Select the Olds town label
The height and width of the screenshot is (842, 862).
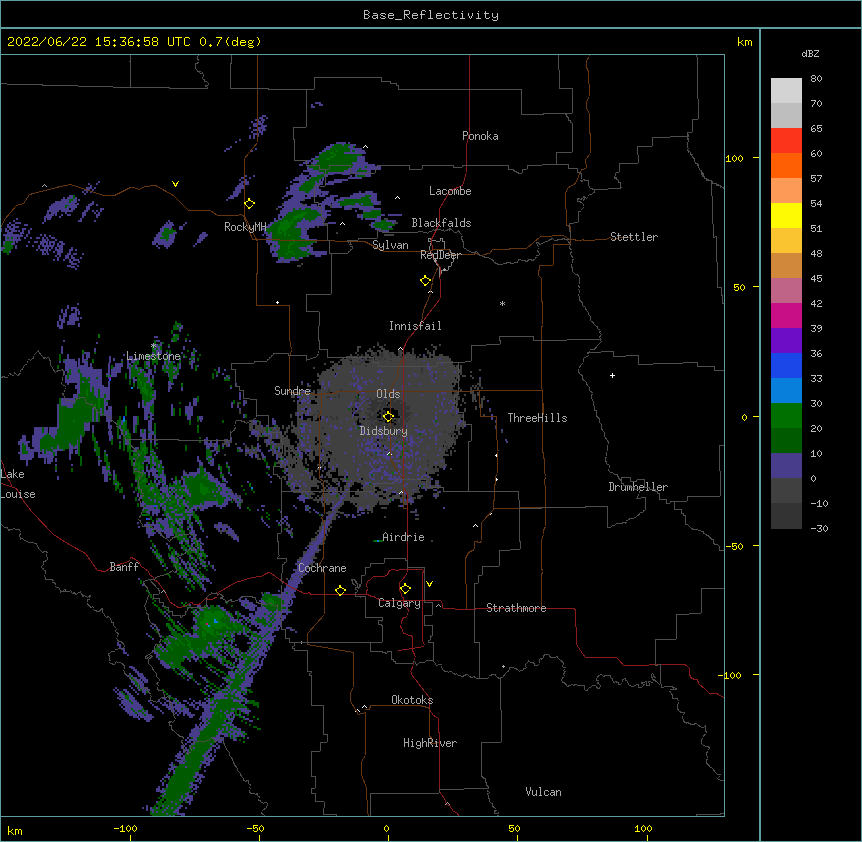388,394
